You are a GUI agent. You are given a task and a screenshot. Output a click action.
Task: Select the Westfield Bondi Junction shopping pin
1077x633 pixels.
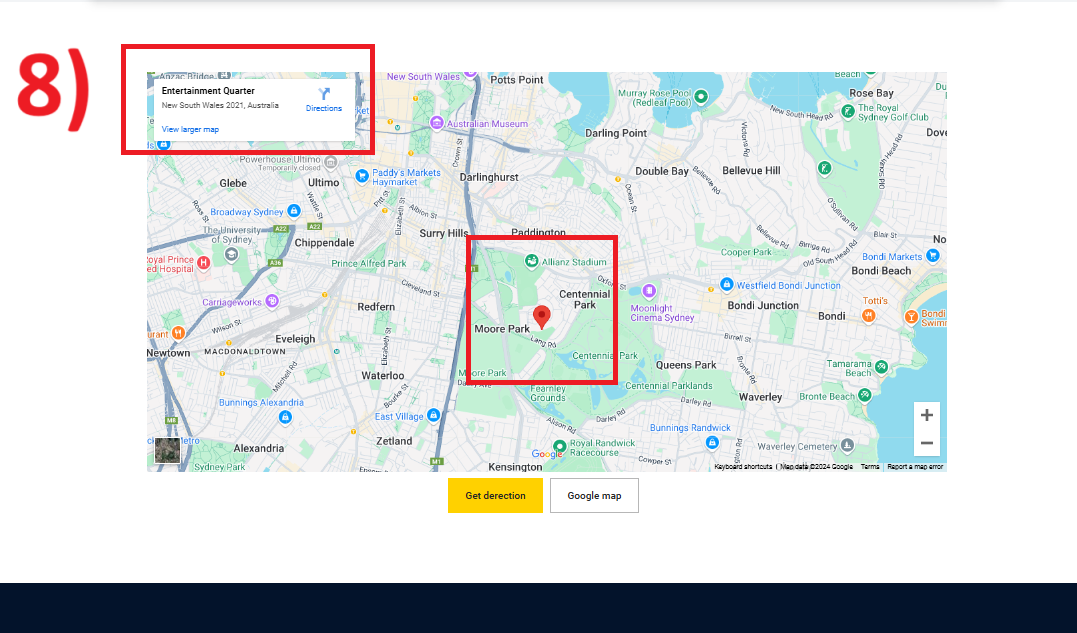[727, 284]
